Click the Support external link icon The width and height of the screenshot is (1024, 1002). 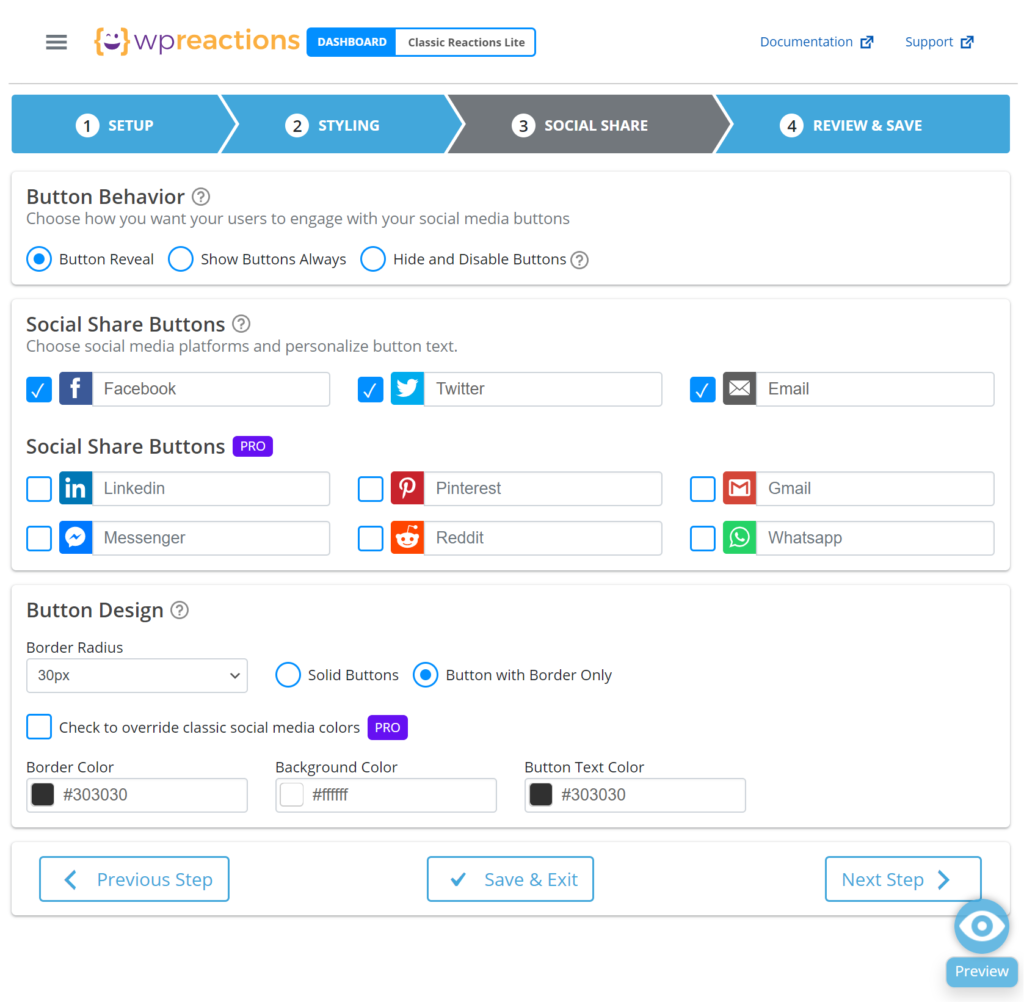click(967, 42)
